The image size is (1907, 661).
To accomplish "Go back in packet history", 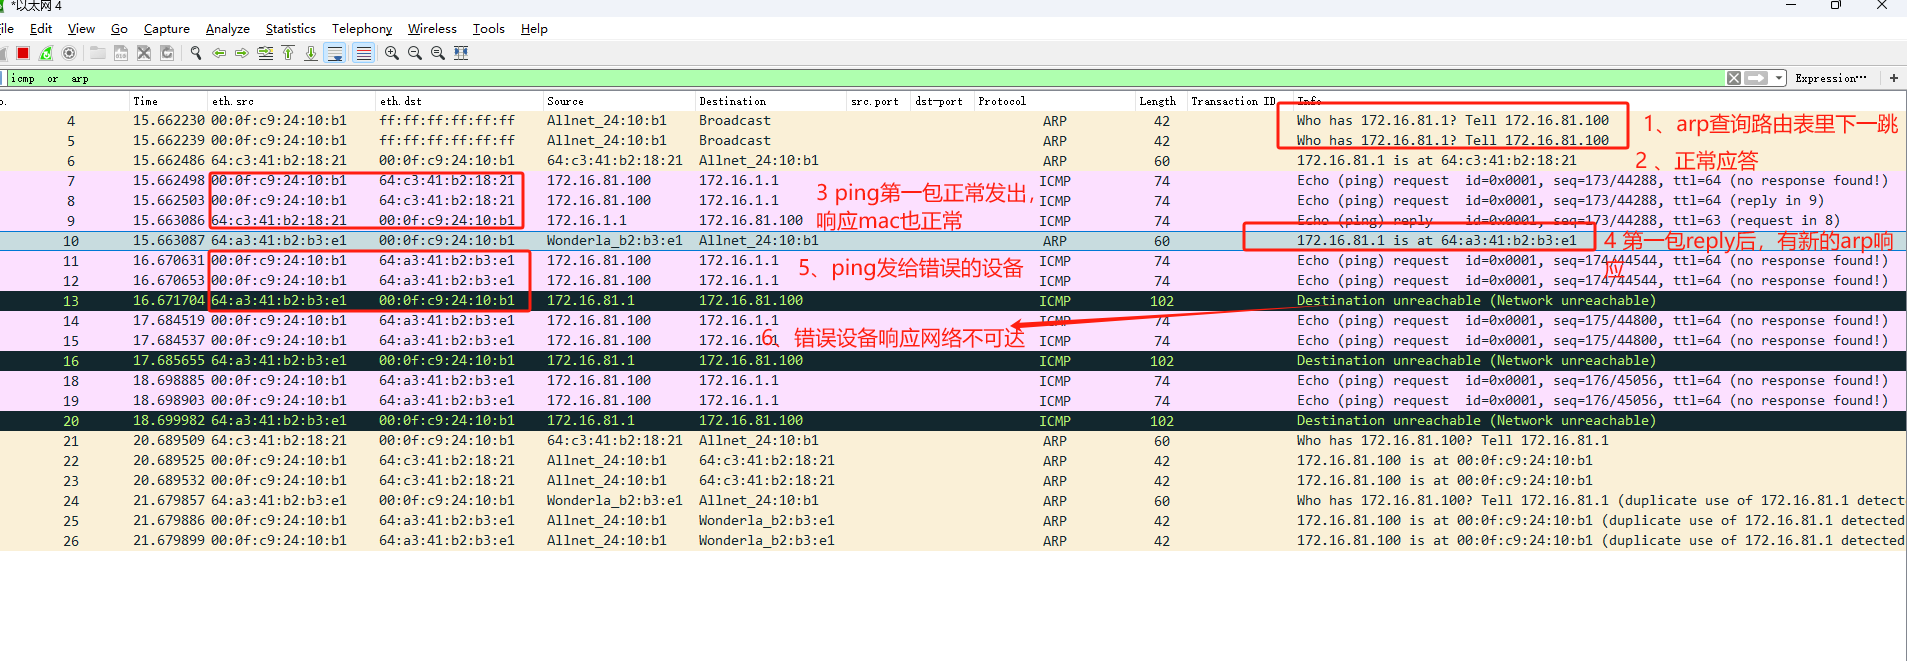I will (x=219, y=53).
